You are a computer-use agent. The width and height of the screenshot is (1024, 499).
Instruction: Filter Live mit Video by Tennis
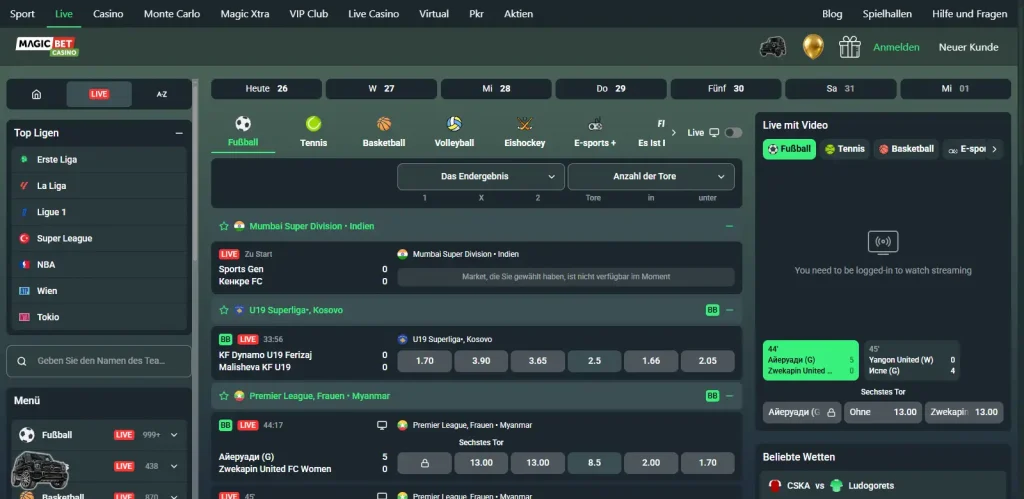844,149
